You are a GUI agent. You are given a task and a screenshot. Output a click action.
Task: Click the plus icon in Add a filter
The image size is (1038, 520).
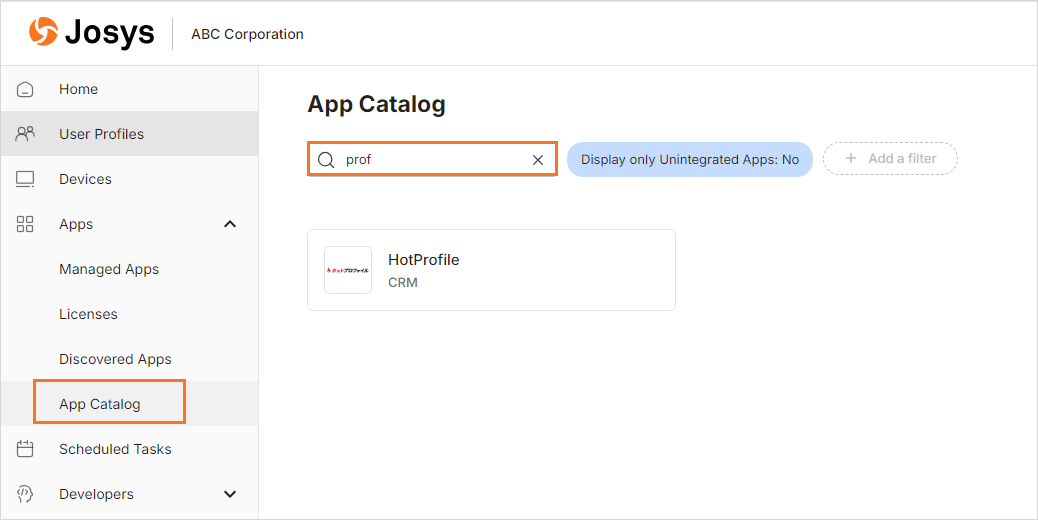(851, 158)
